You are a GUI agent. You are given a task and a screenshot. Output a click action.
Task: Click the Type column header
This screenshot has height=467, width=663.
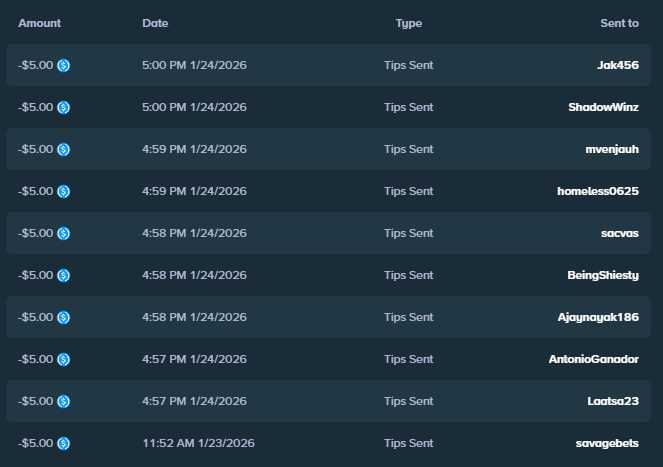409,24
